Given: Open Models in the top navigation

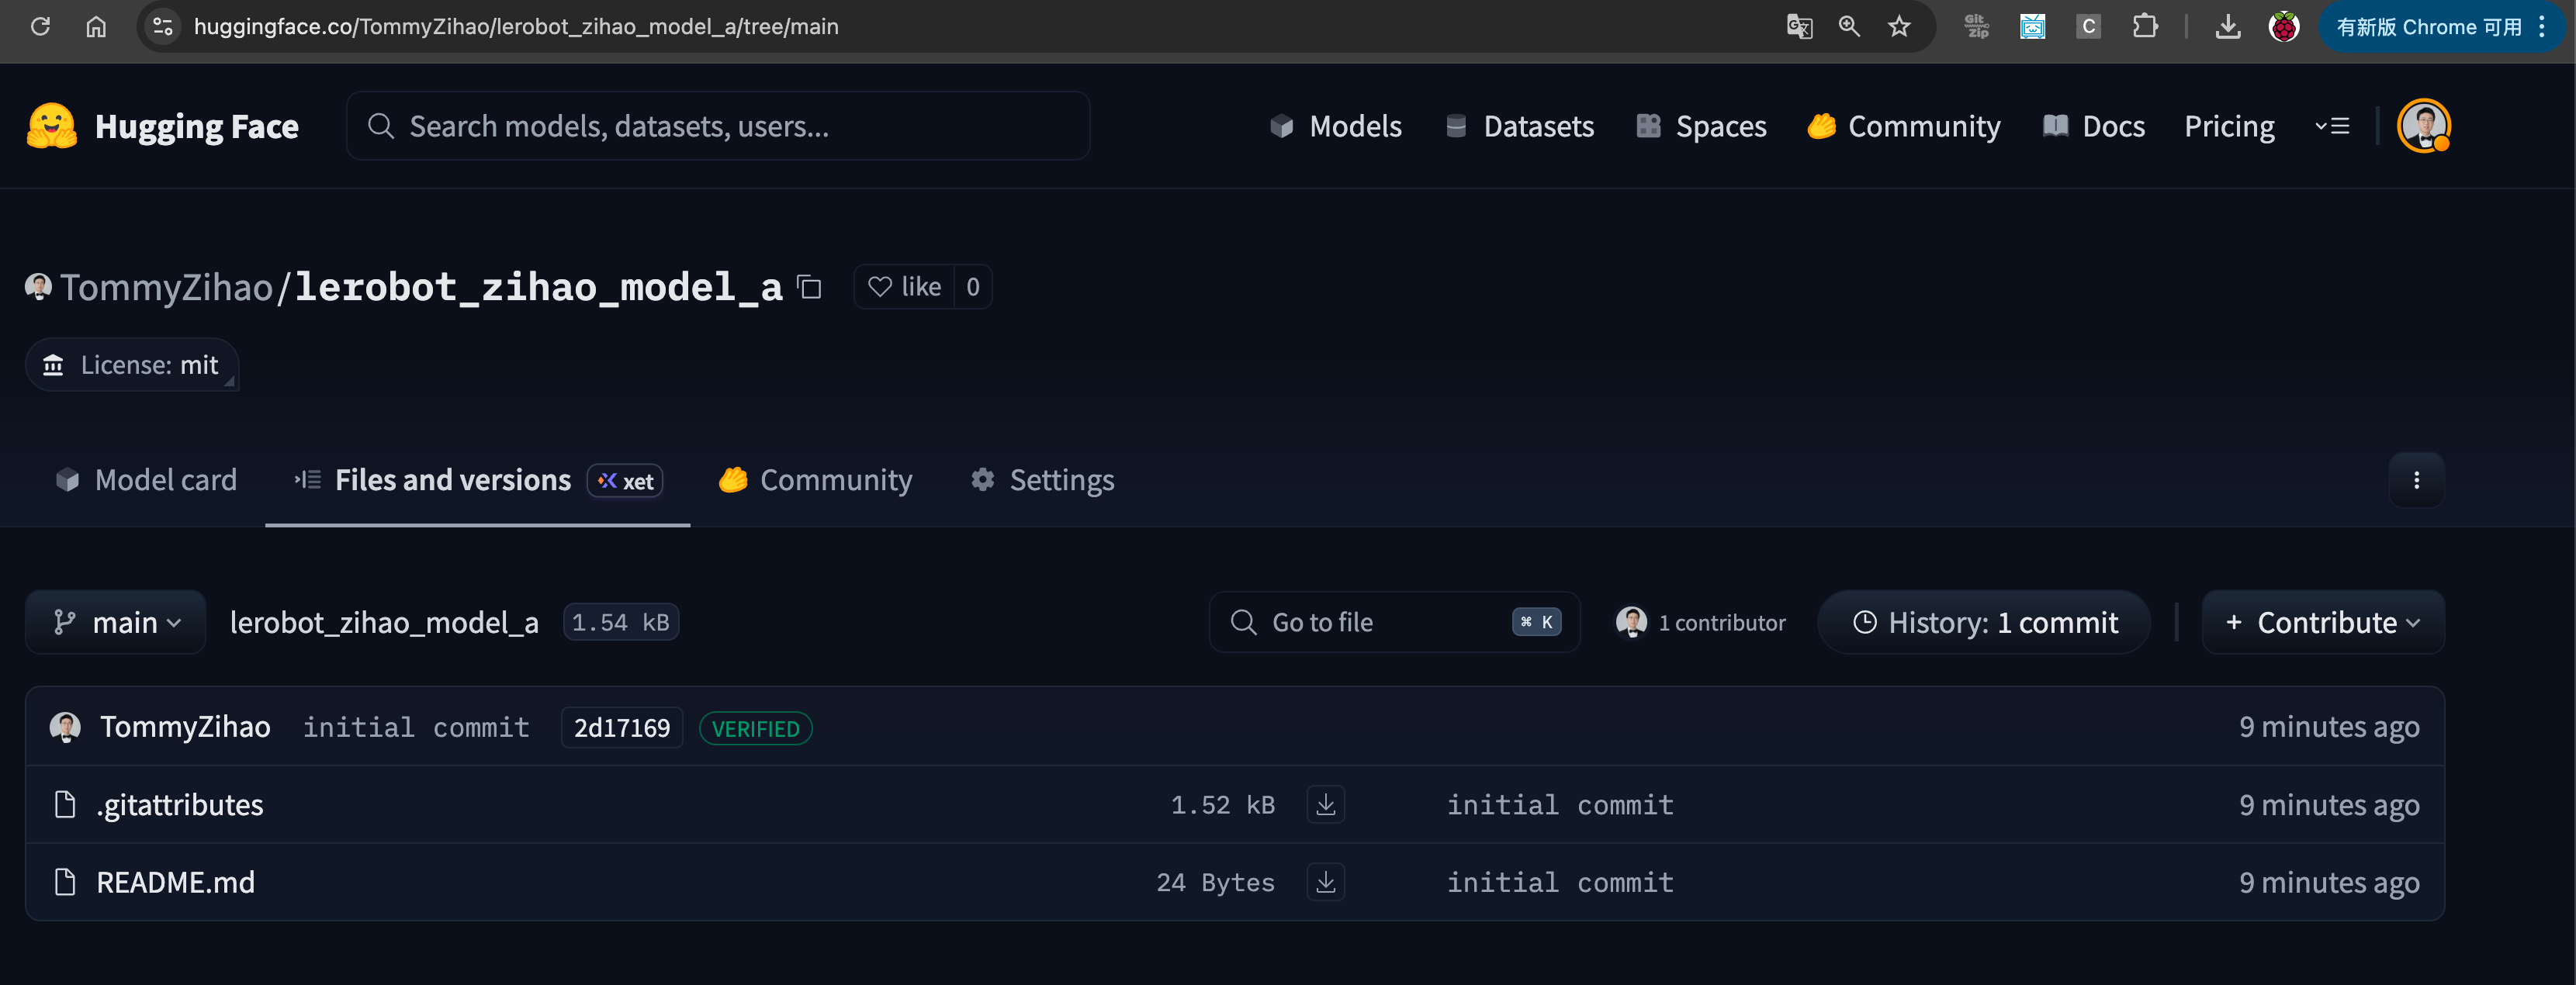Looking at the screenshot, I should 1336,126.
